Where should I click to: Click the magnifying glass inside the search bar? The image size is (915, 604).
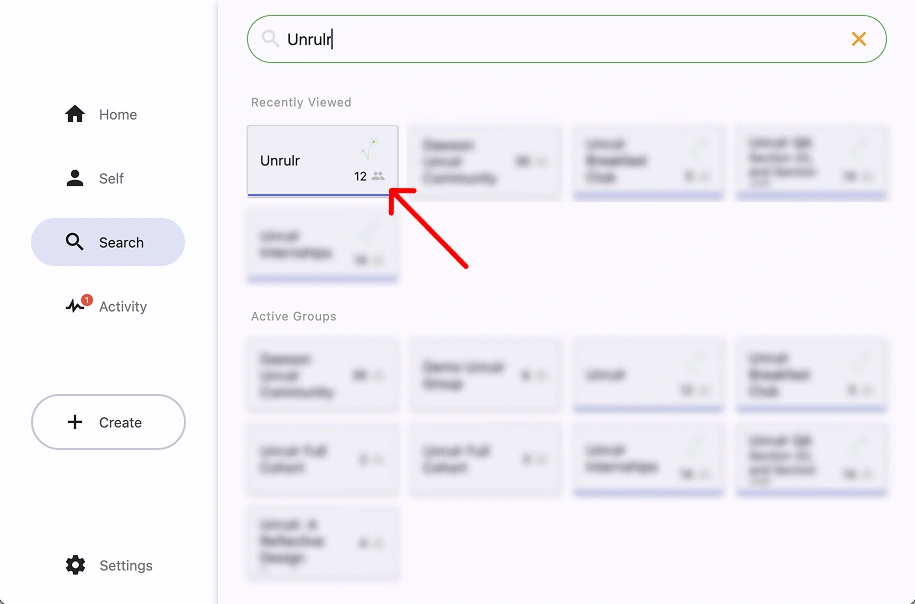tap(269, 39)
